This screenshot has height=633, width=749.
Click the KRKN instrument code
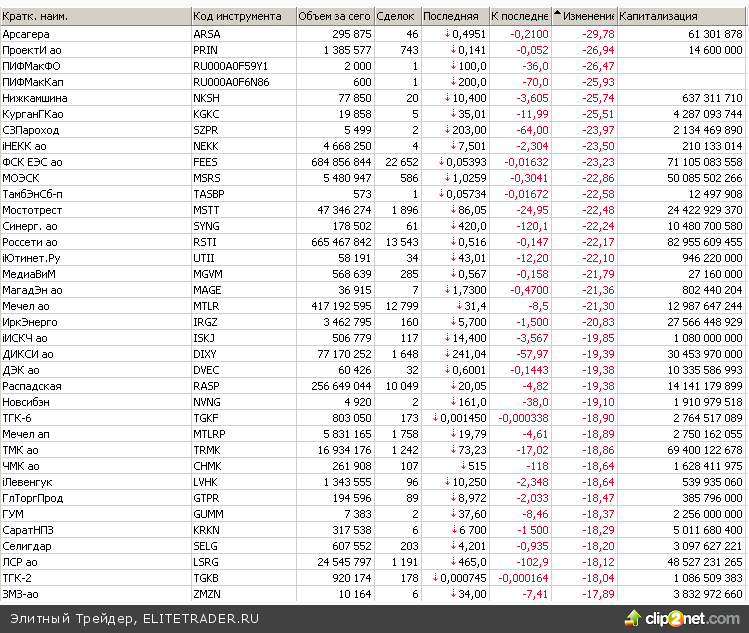(206, 530)
